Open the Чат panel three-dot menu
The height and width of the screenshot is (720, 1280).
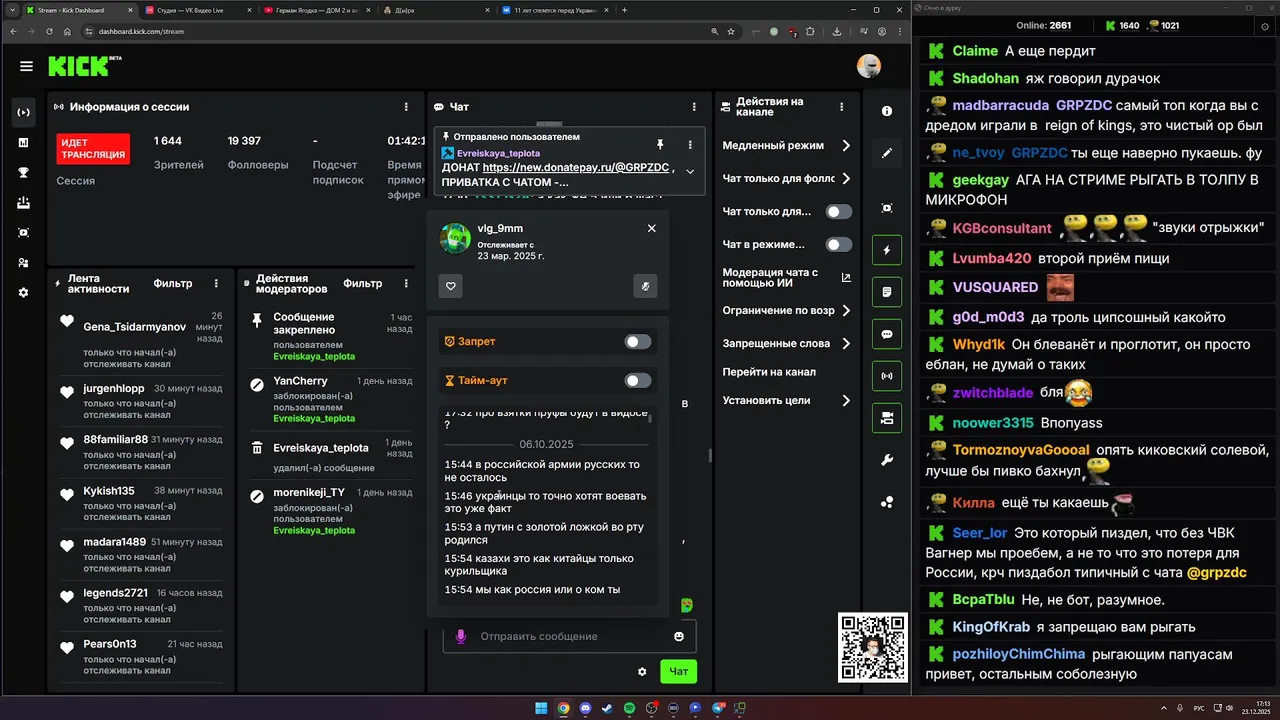[694, 107]
